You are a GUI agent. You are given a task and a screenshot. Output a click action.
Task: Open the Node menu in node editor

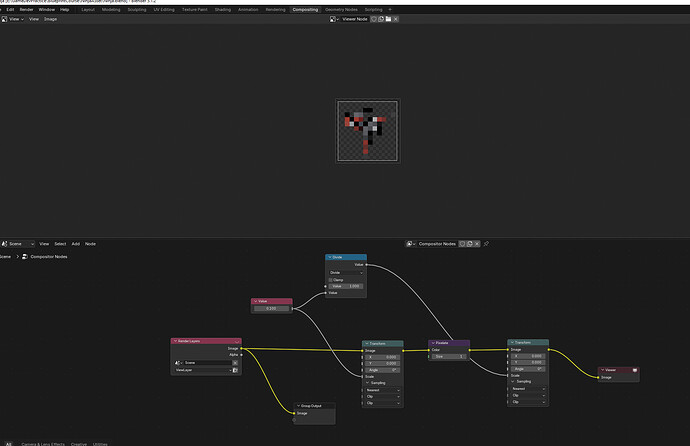90,244
